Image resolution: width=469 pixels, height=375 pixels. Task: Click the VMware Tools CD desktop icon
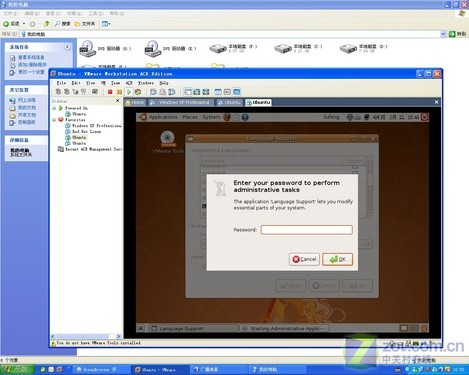tap(167, 138)
